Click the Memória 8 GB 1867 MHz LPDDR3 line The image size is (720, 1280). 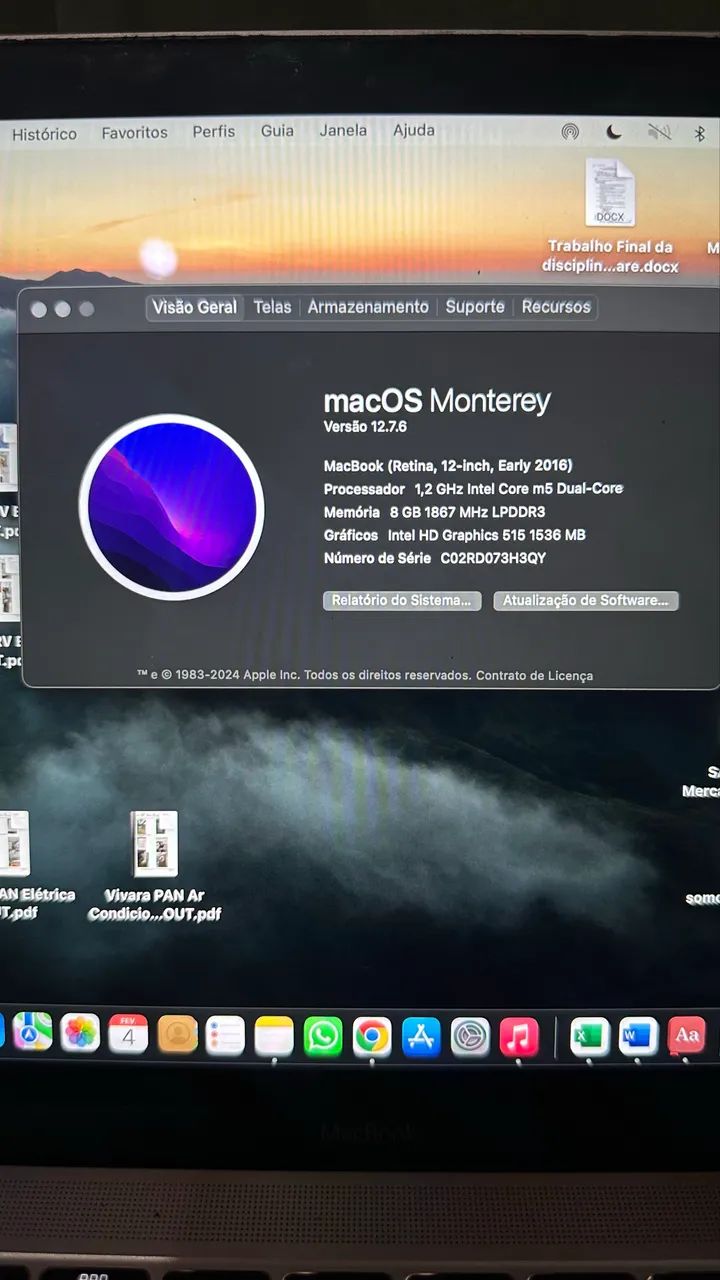click(x=434, y=512)
